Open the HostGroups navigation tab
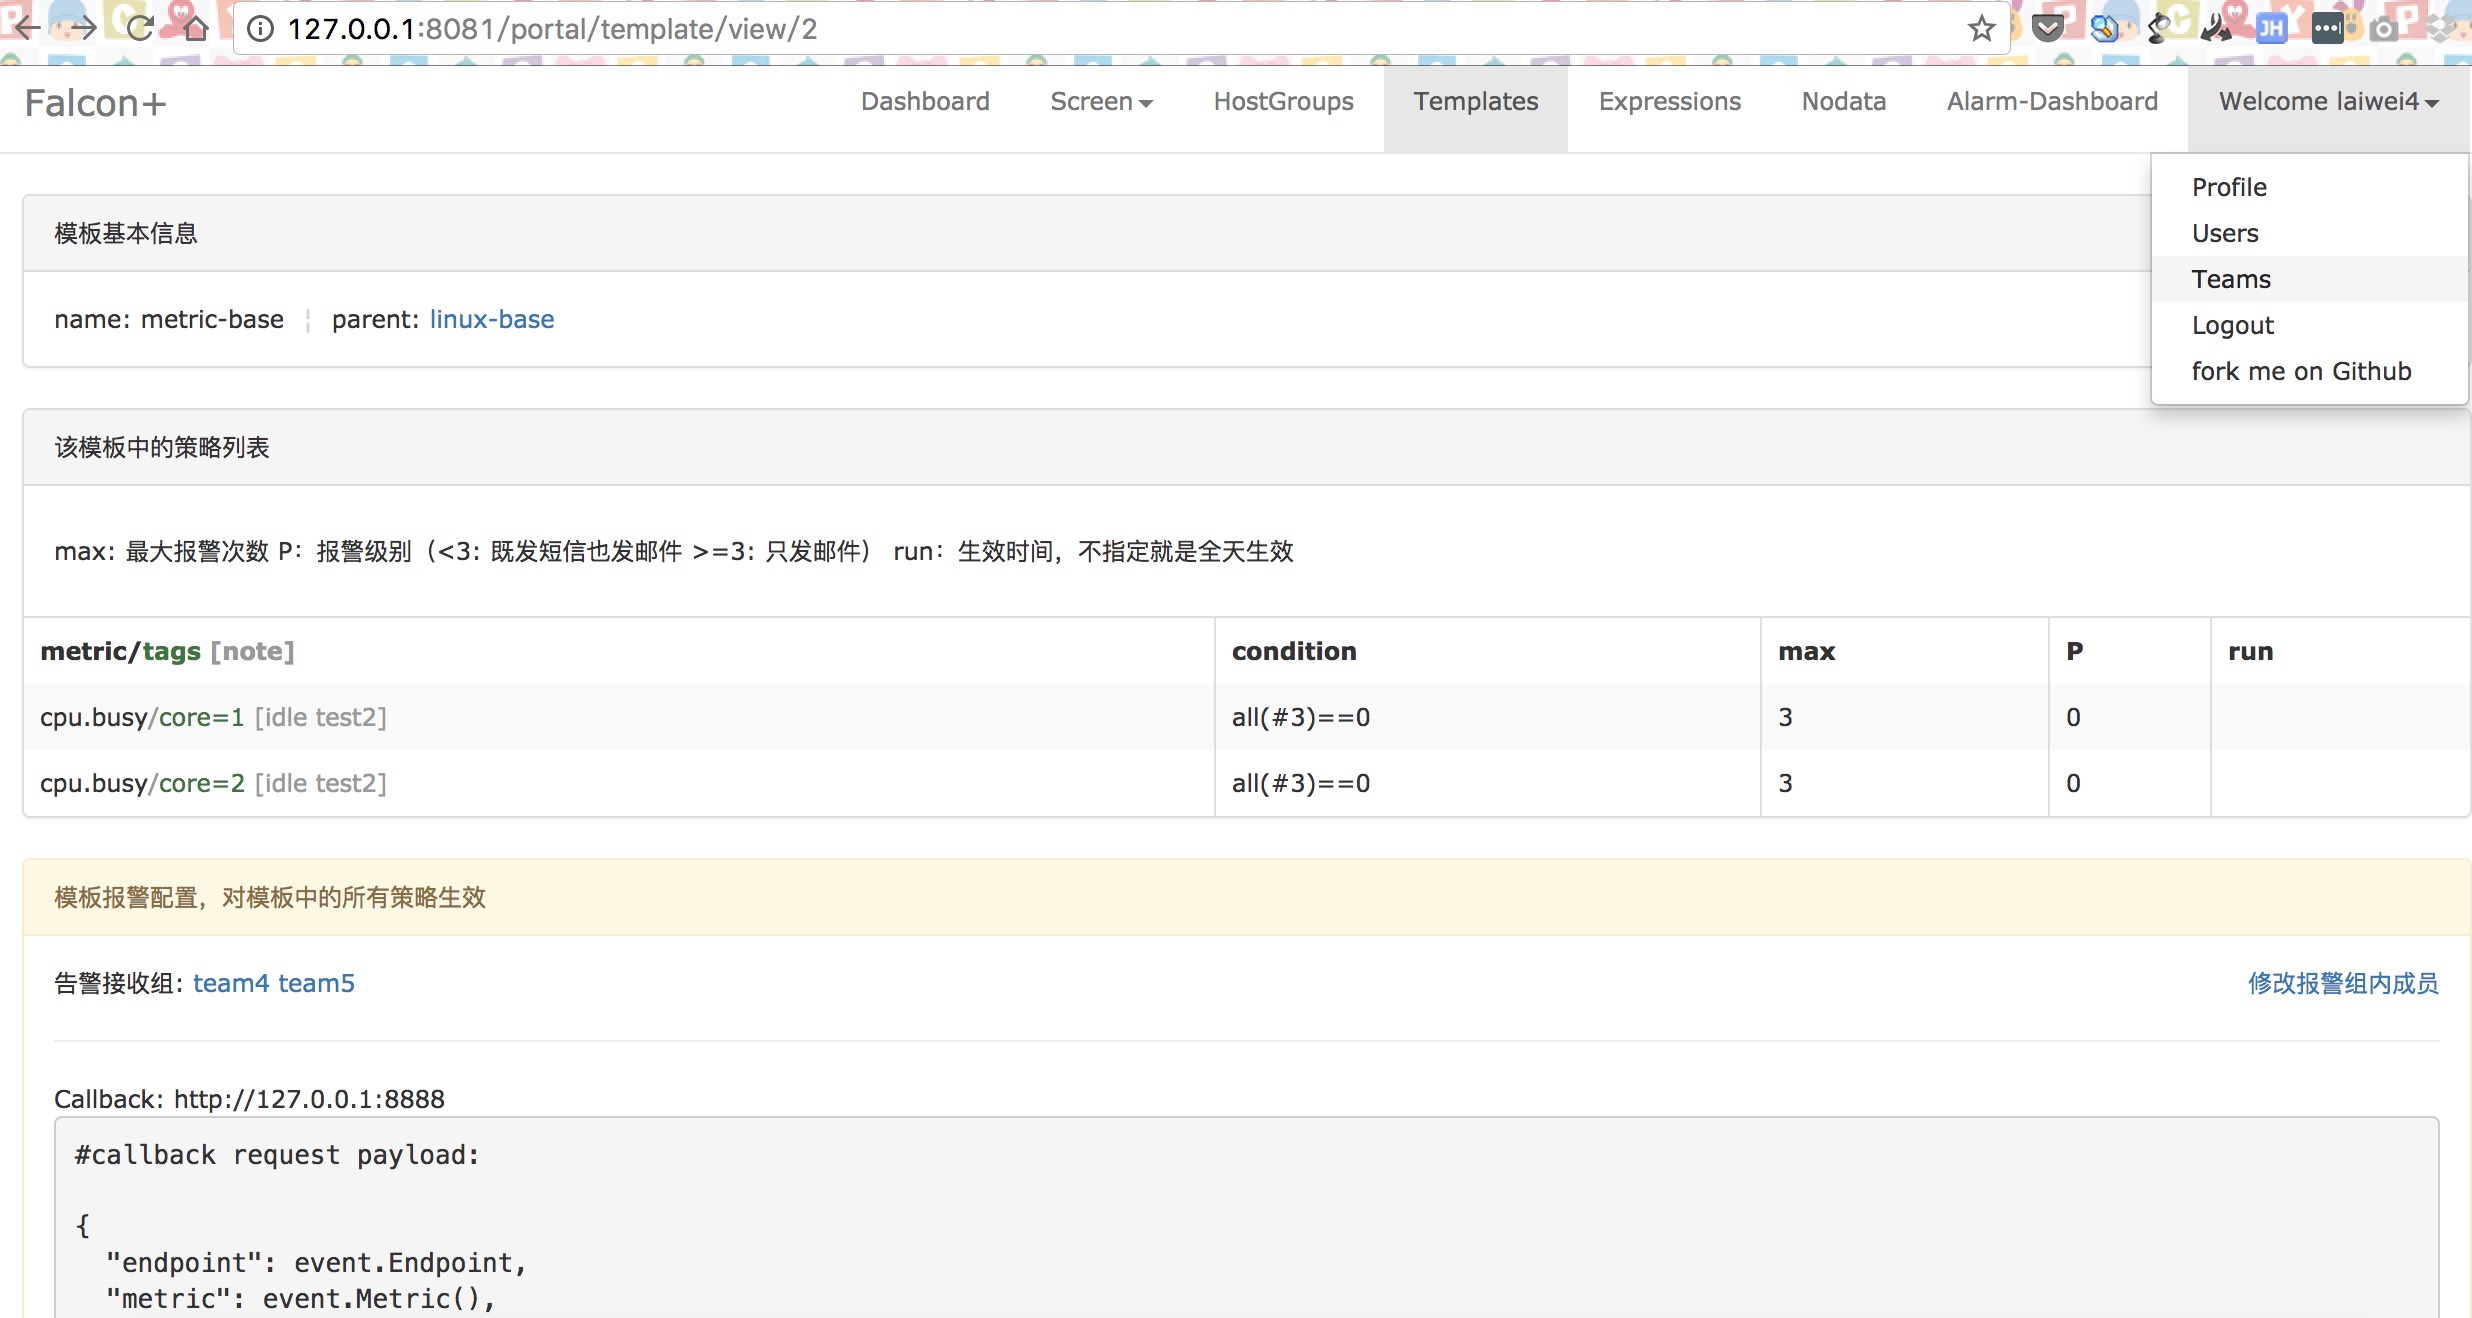The width and height of the screenshot is (2472, 1318). pos(1283,102)
